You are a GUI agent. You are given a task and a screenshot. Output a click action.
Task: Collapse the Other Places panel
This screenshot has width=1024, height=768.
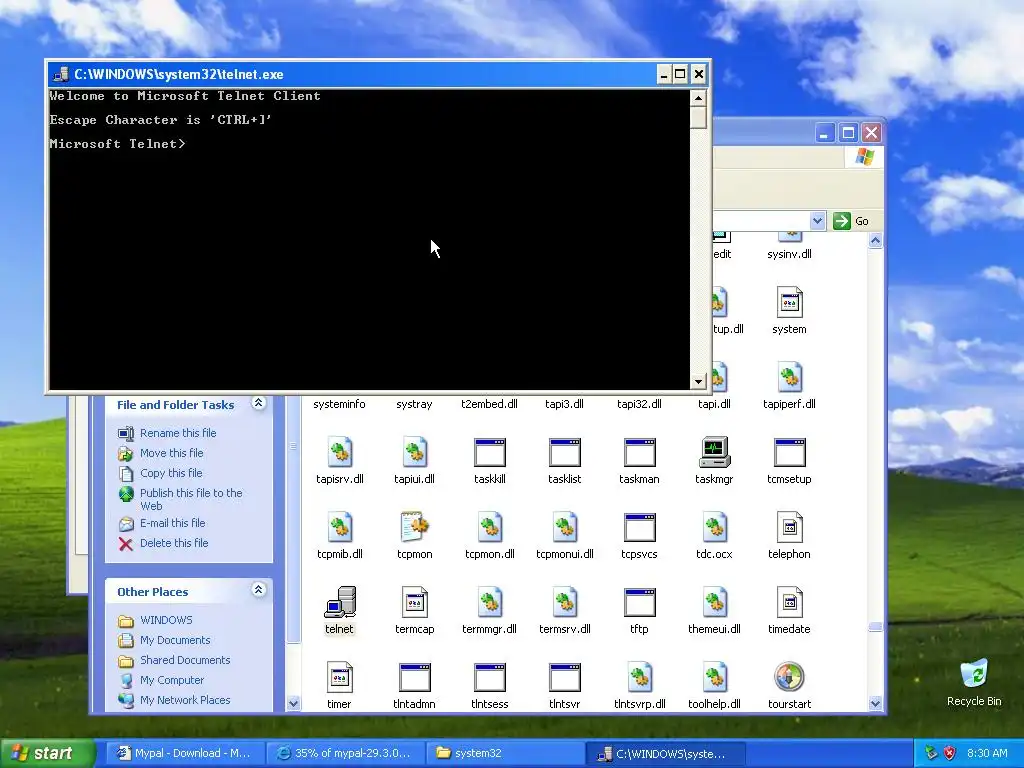(x=259, y=590)
